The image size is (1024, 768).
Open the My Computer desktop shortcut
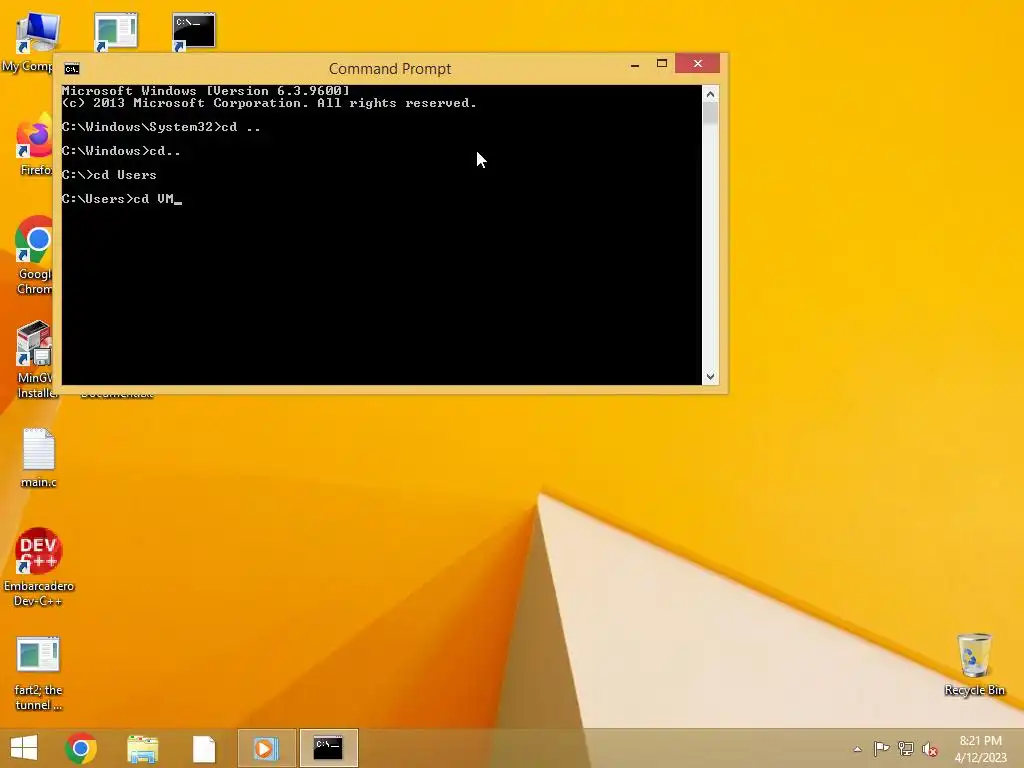coord(37,31)
